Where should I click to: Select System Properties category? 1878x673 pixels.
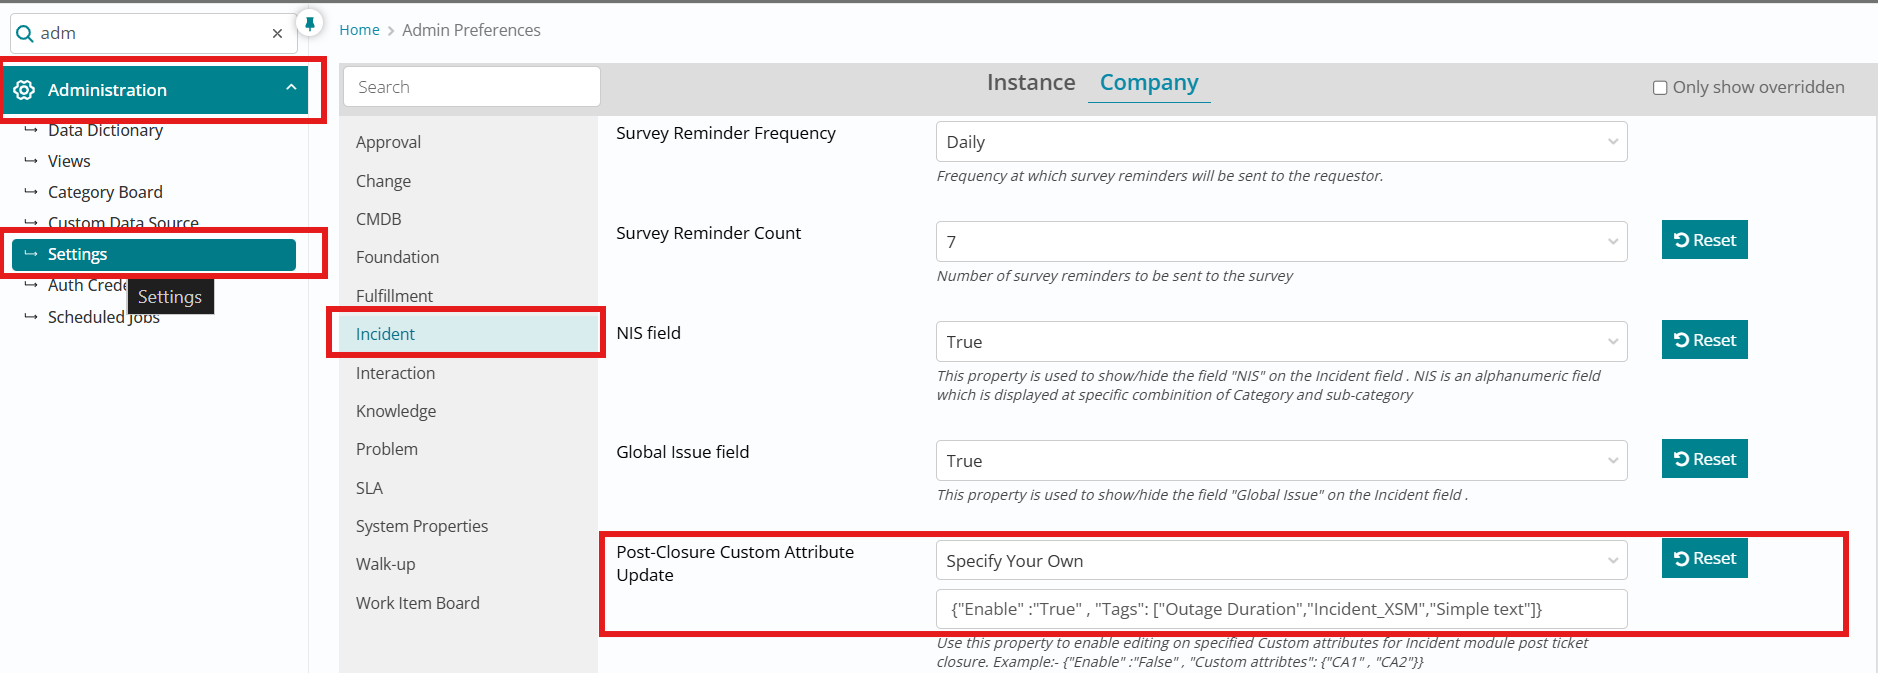422,526
